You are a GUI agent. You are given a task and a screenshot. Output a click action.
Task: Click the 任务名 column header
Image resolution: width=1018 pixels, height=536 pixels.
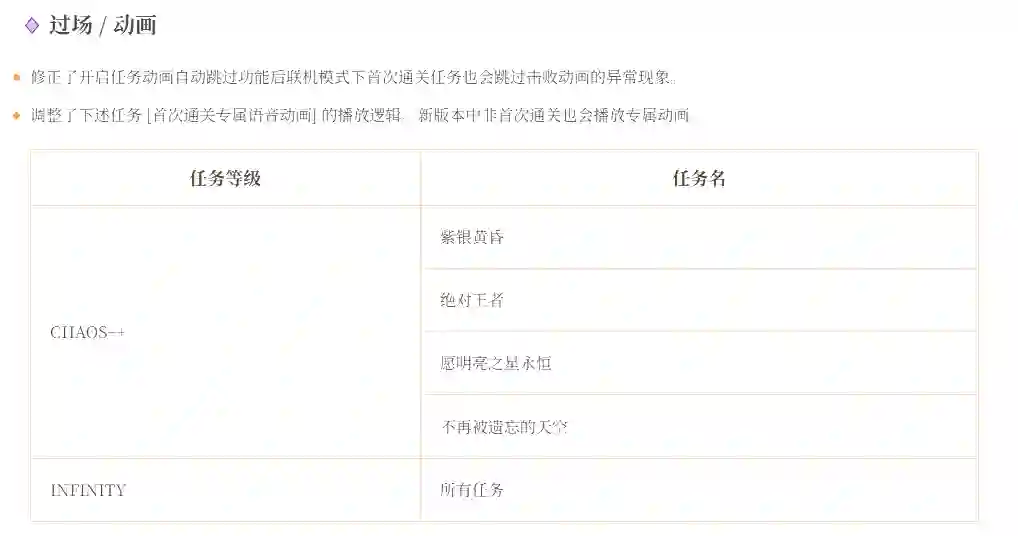click(699, 178)
